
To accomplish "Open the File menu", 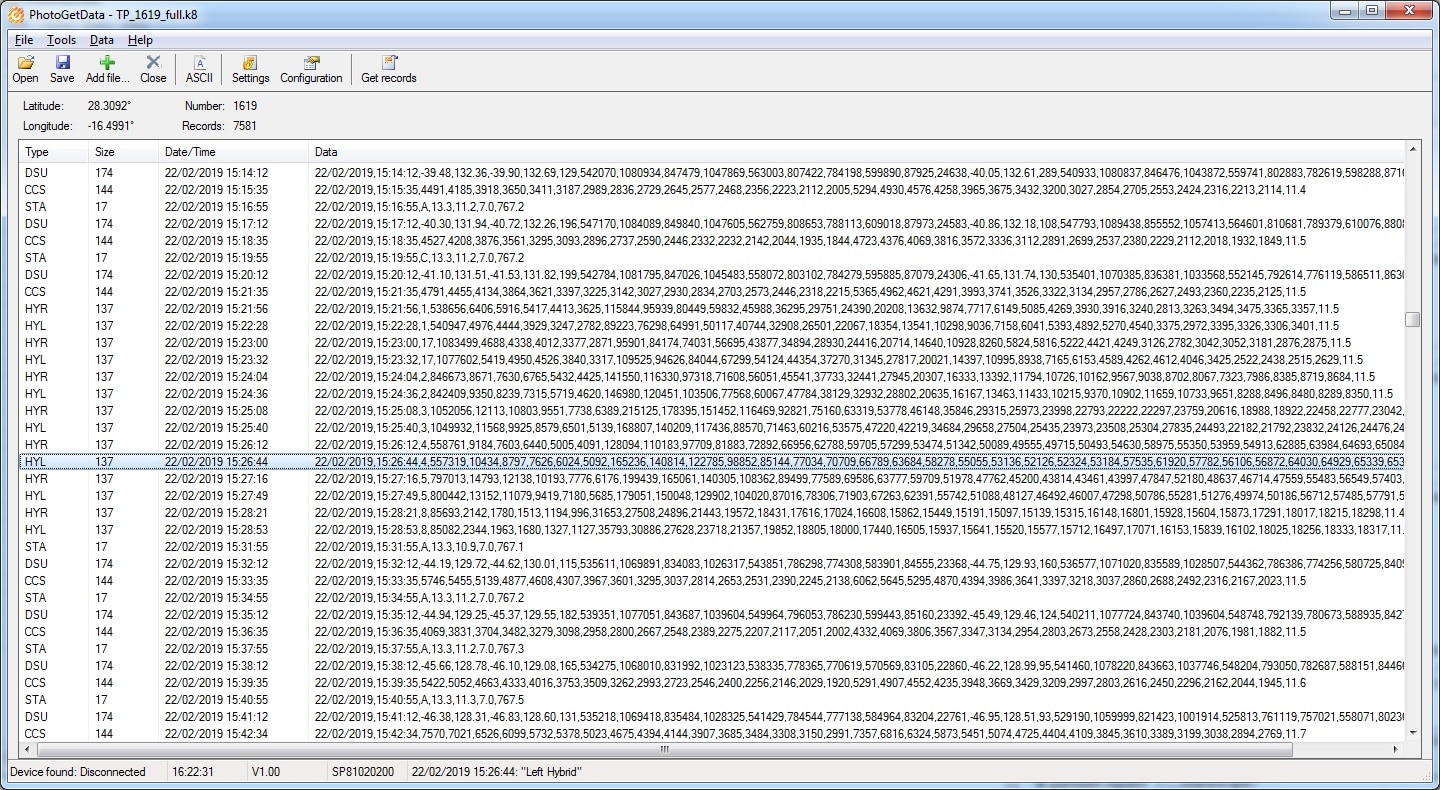I will pos(24,40).
